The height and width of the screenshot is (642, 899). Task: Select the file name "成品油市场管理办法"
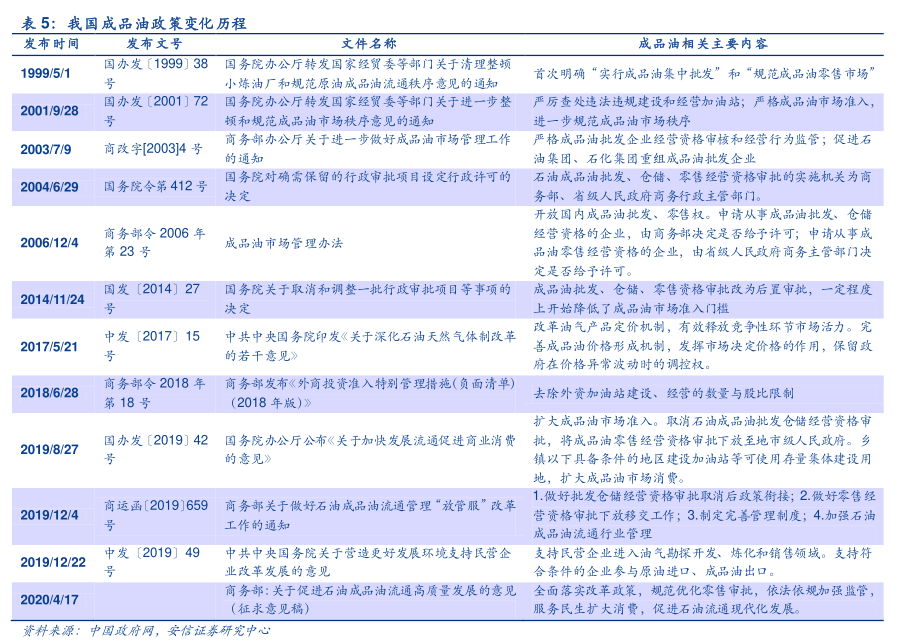284,242
